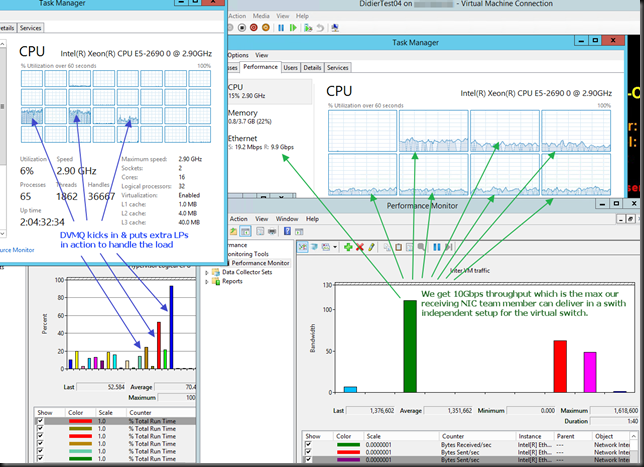Uncheck Show for olive % Total Run Time row
The image size is (644, 467).
40,428
